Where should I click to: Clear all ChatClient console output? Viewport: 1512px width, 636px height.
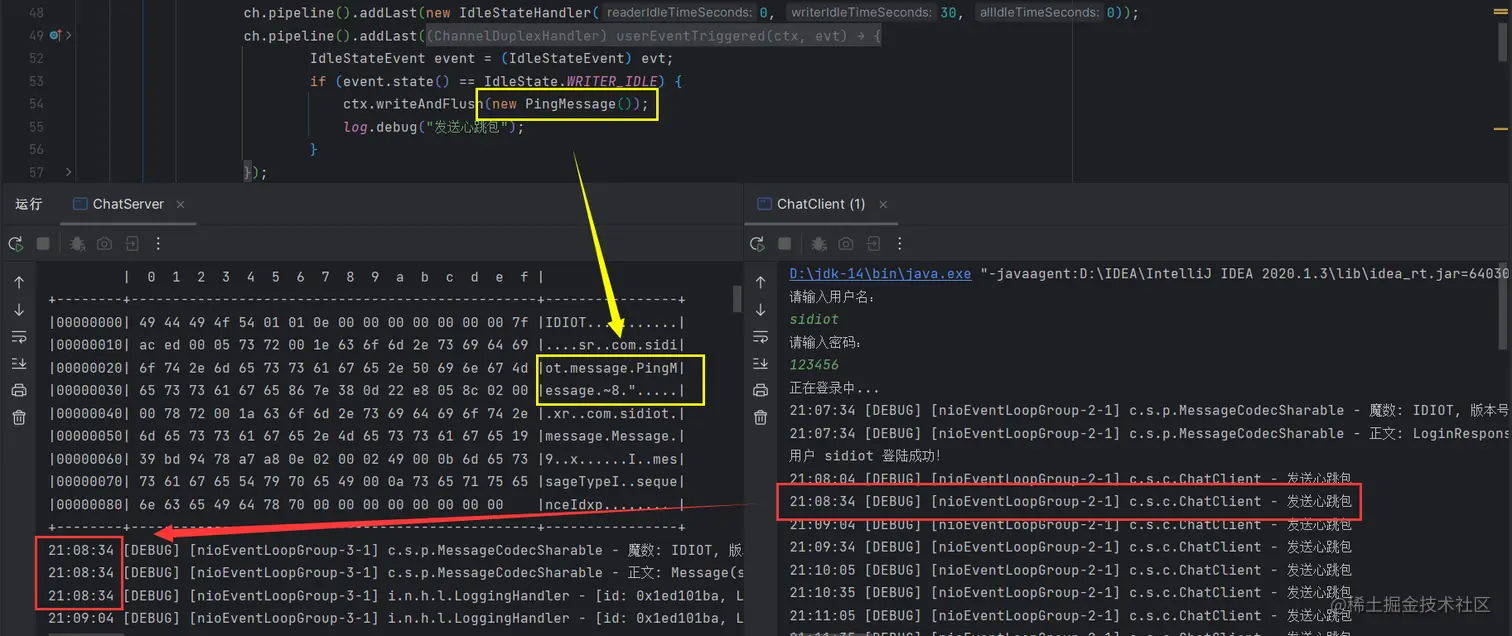point(760,418)
